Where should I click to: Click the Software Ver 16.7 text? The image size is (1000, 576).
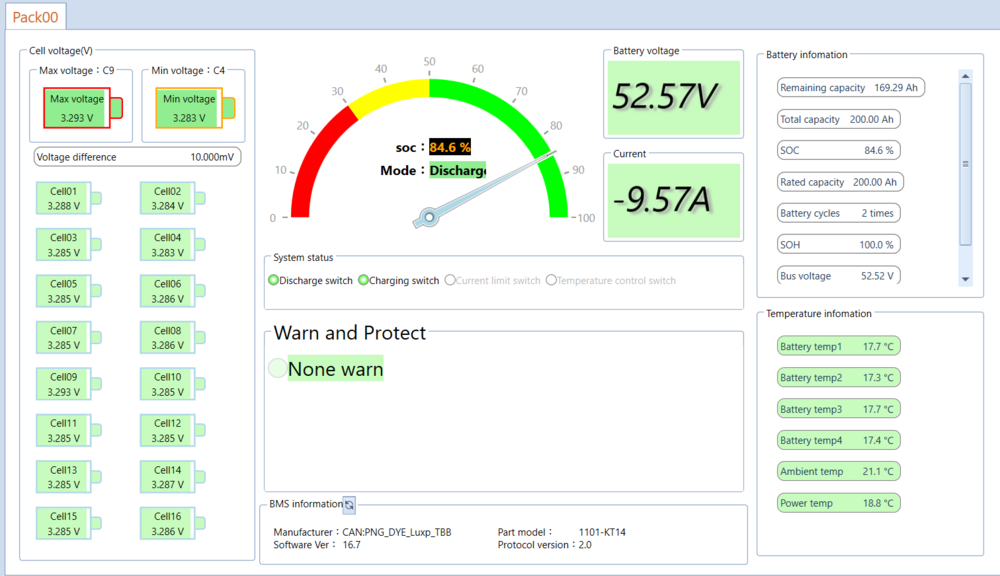point(317,545)
